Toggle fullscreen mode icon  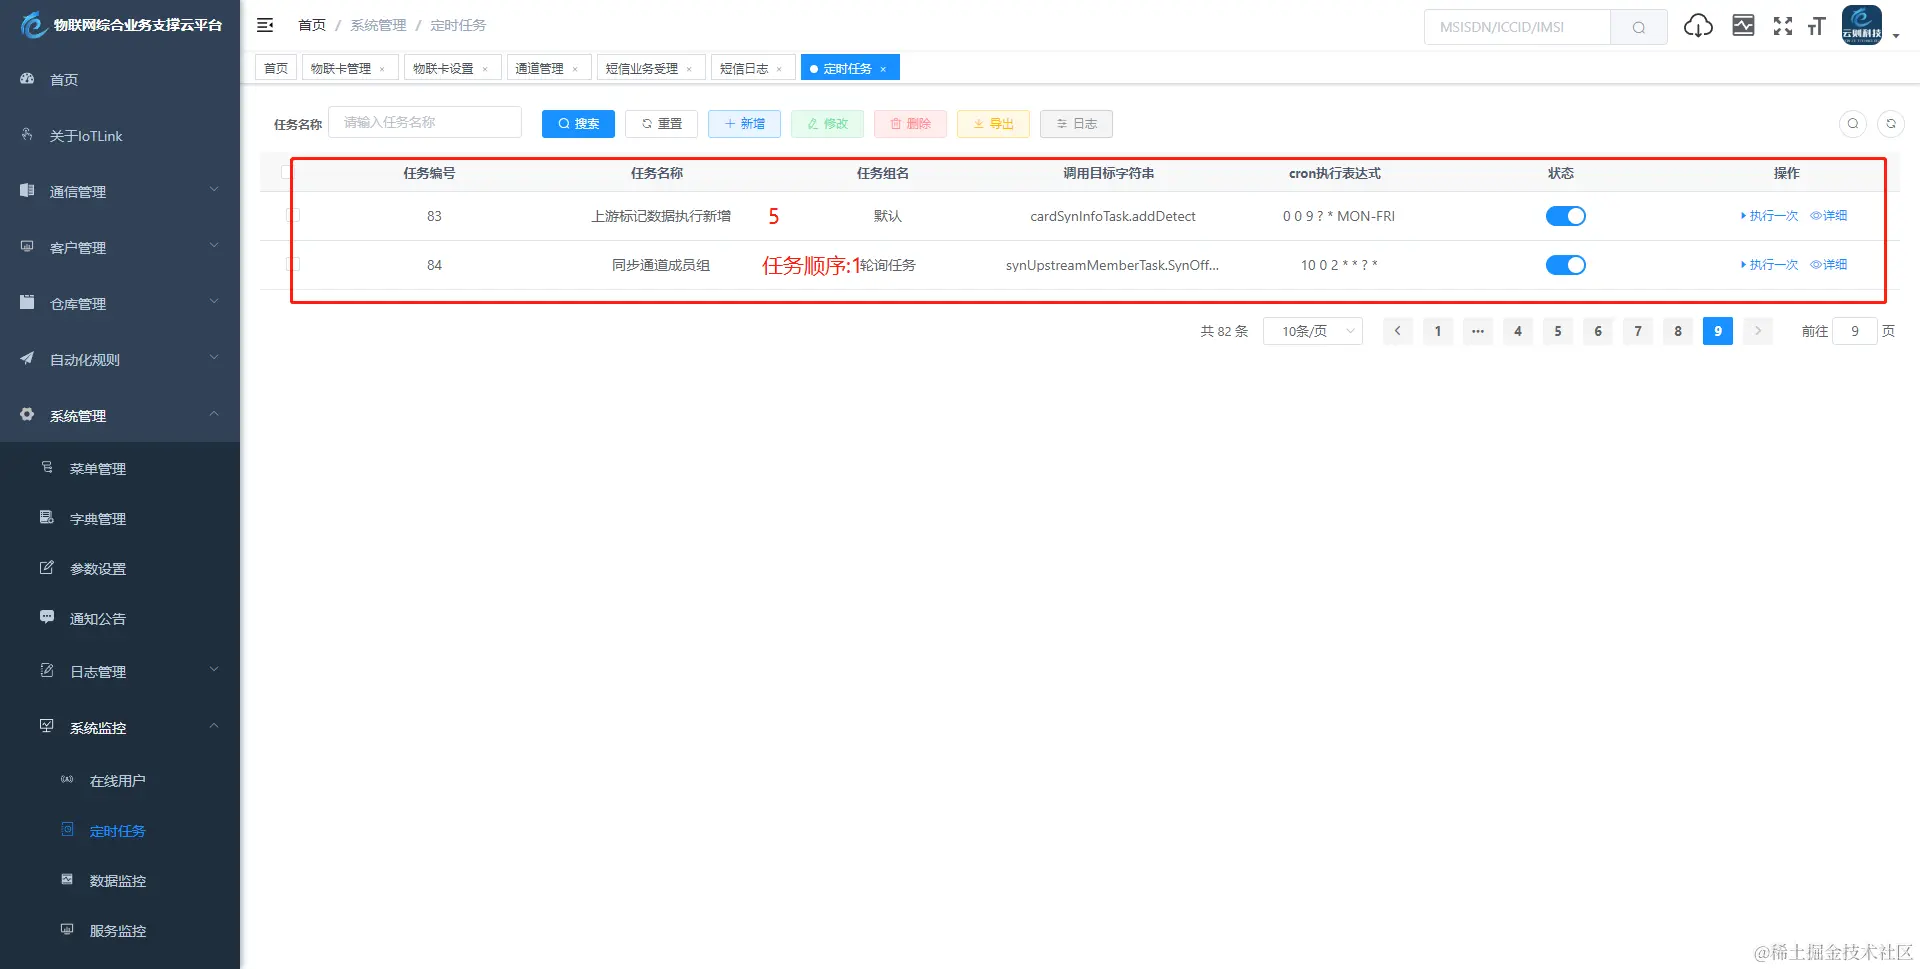[1783, 26]
